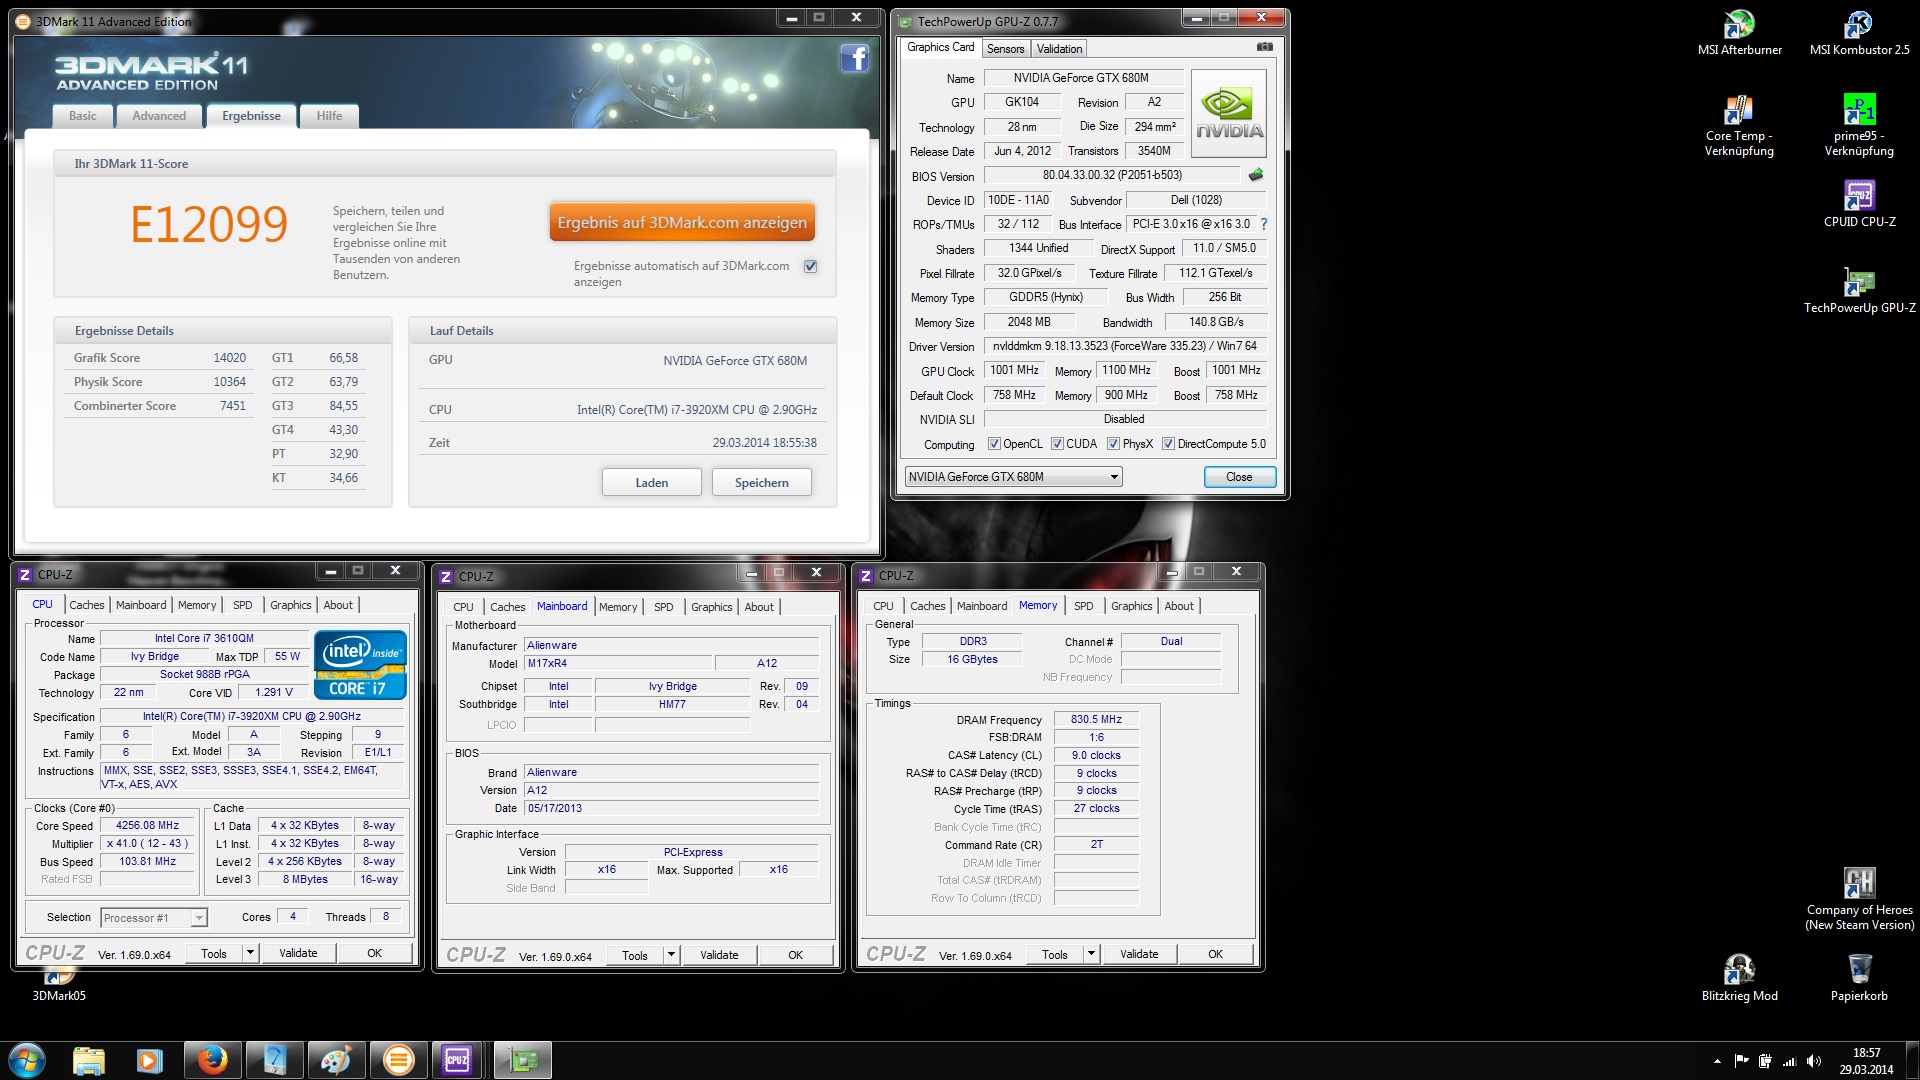The height and width of the screenshot is (1080, 1920).
Task: Open TechPowerUp GPU-Z desktop icon
Action: coord(1859,291)
